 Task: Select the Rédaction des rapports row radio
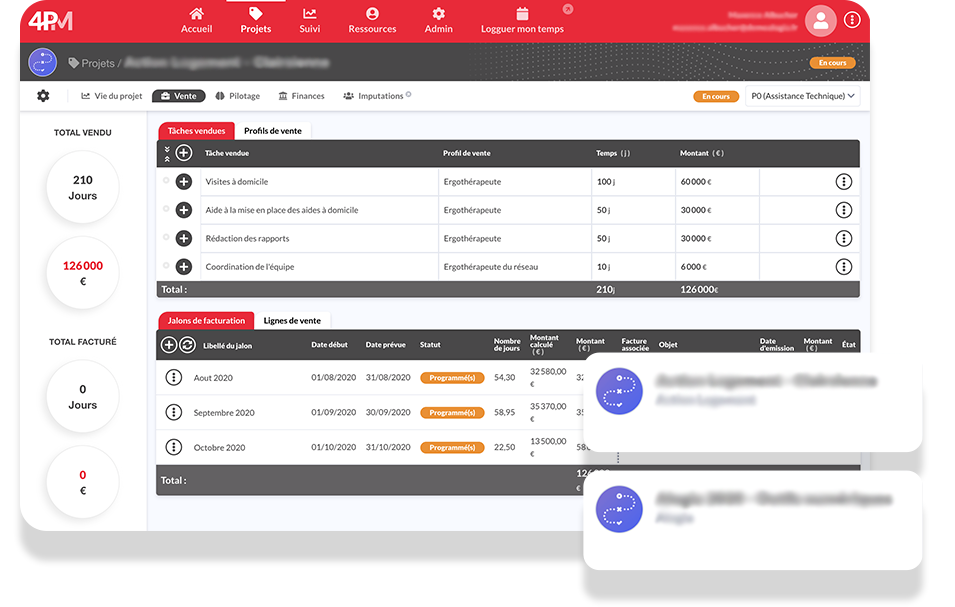pos(166,238)
